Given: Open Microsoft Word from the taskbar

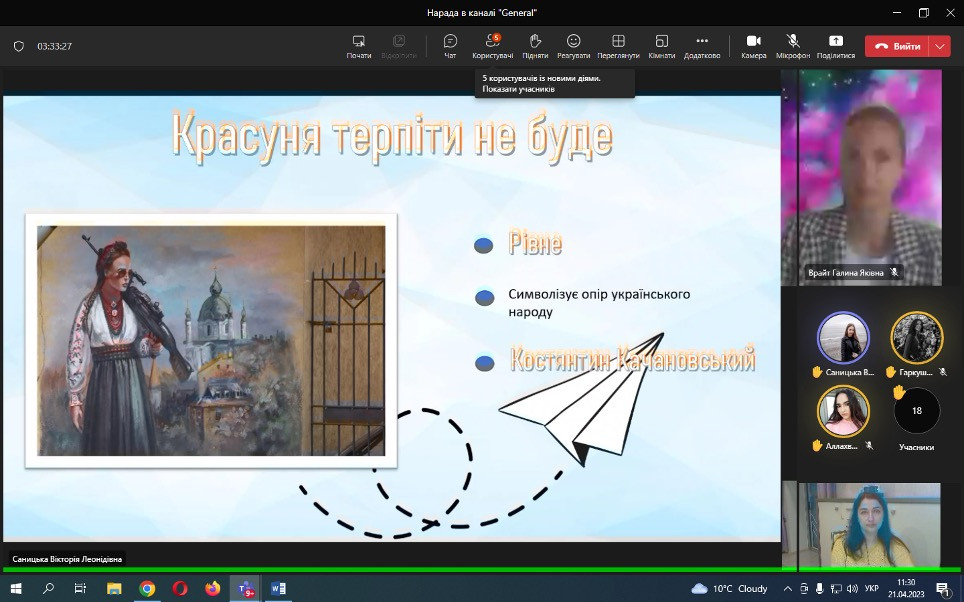Looking at the screenshot, I should (278, 588).
